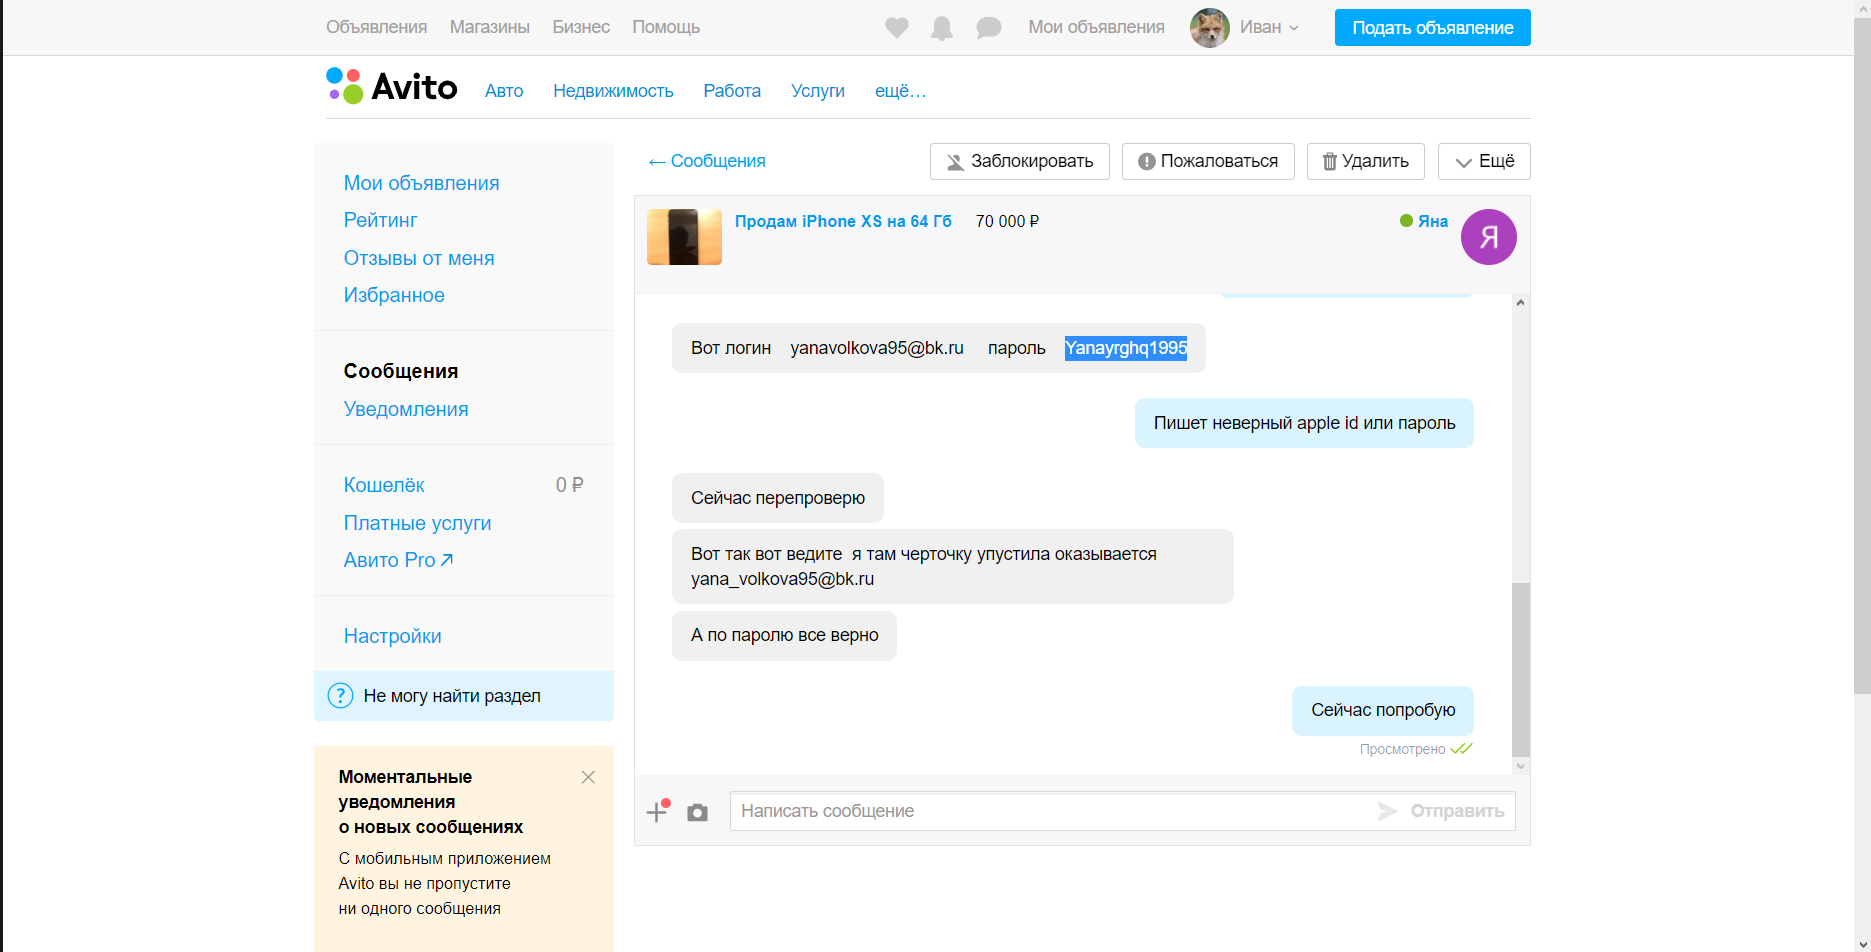
Task: Click highlighted password Yanayrghq1995
Action: 1126,348
